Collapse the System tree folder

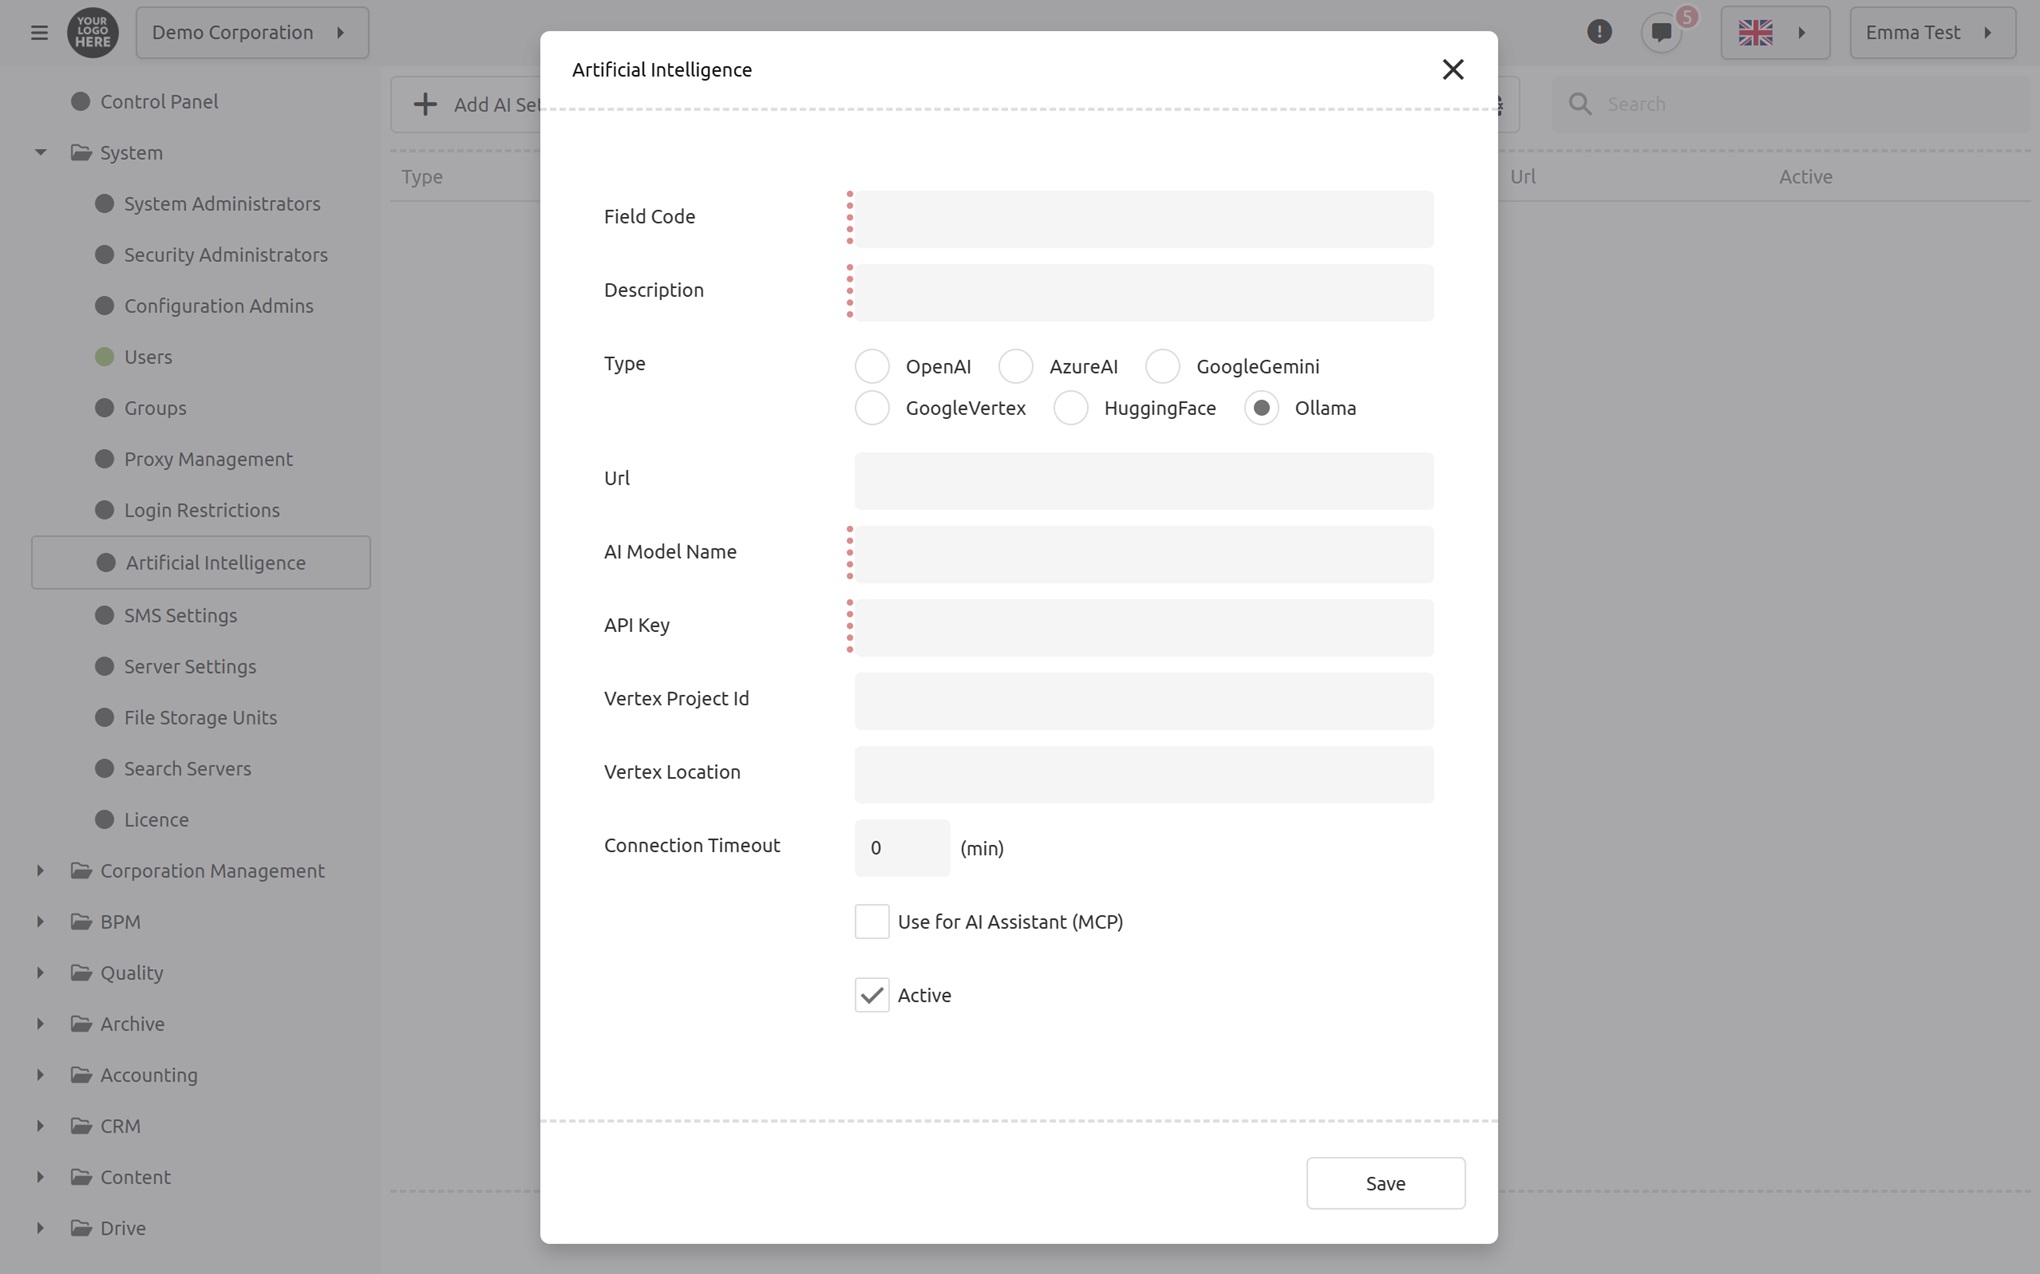[41, 152]
